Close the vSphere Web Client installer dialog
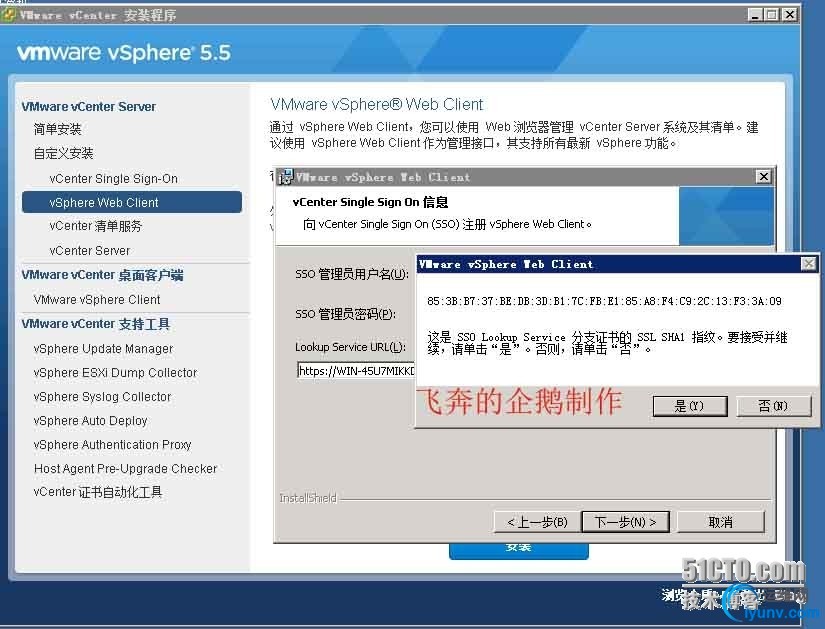825x629 pixels. (x=763, y=176)
